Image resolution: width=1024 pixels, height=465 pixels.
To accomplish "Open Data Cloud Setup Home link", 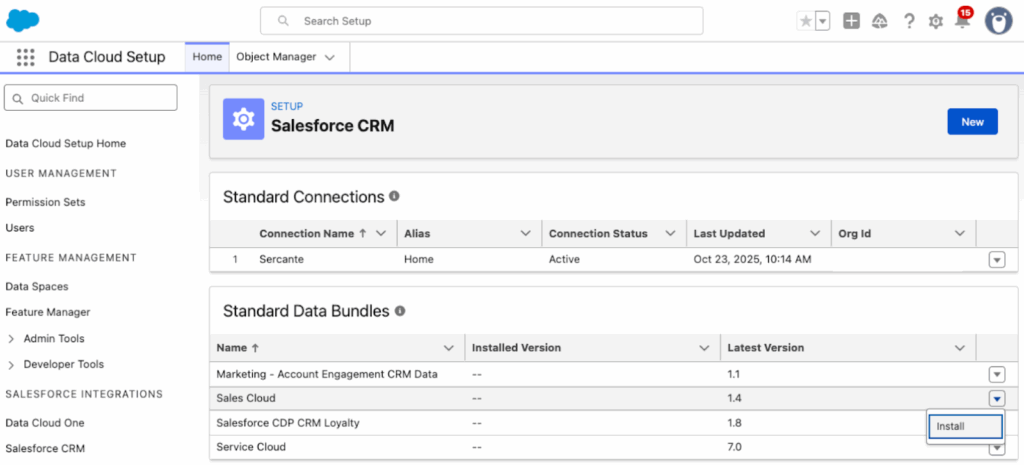I will (65, 143).
